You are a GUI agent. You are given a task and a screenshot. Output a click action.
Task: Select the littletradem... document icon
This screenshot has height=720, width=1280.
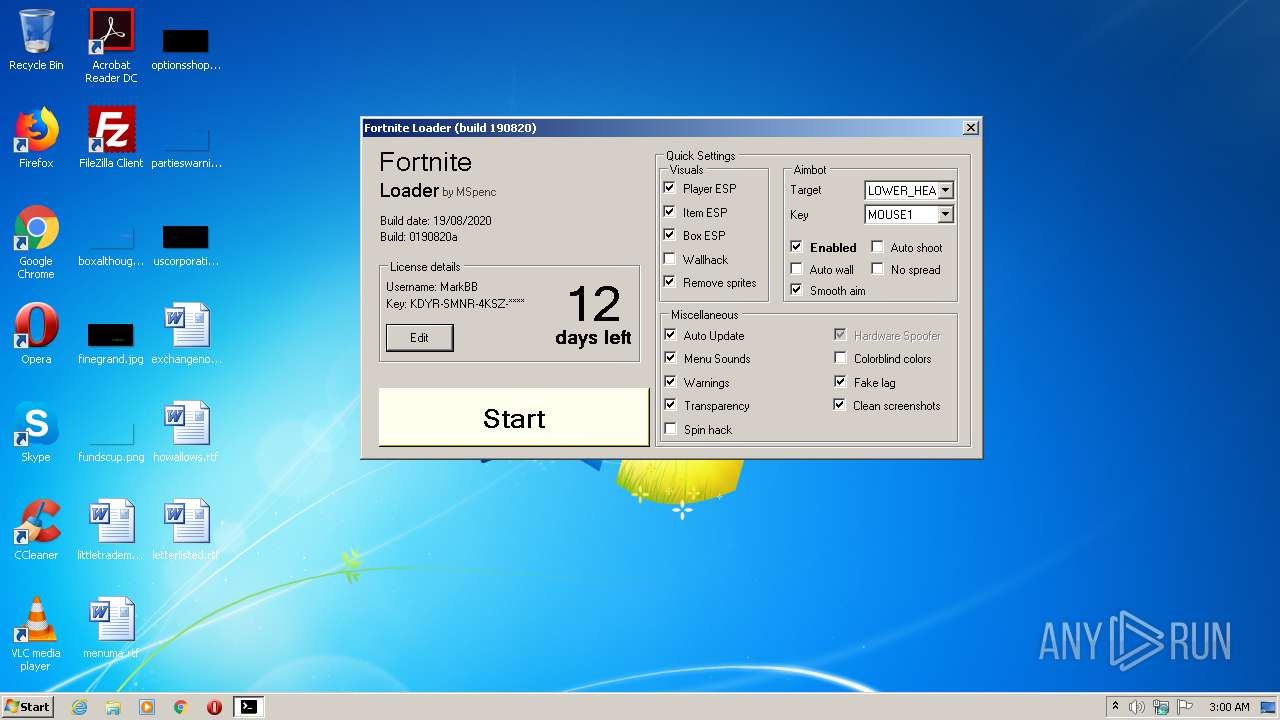(111, 530)
